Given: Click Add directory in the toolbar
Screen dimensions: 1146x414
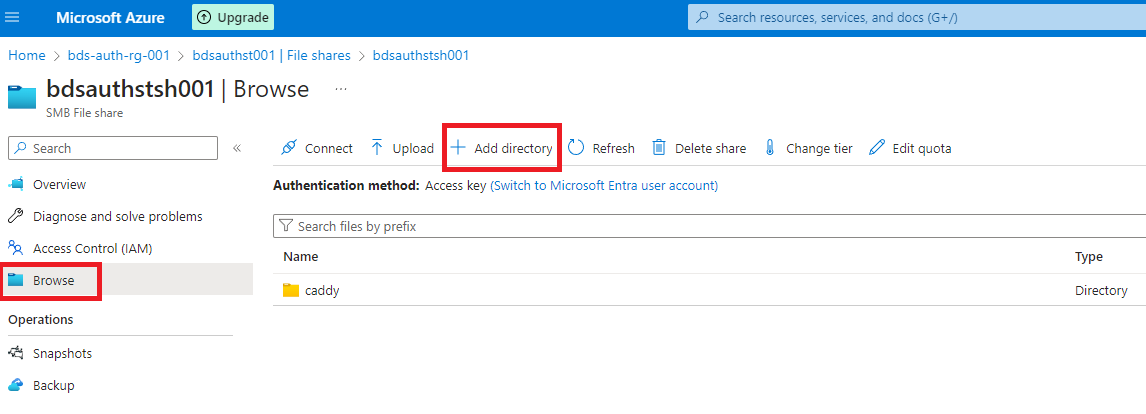Looking at the screenshot, I should coord(501,148).
